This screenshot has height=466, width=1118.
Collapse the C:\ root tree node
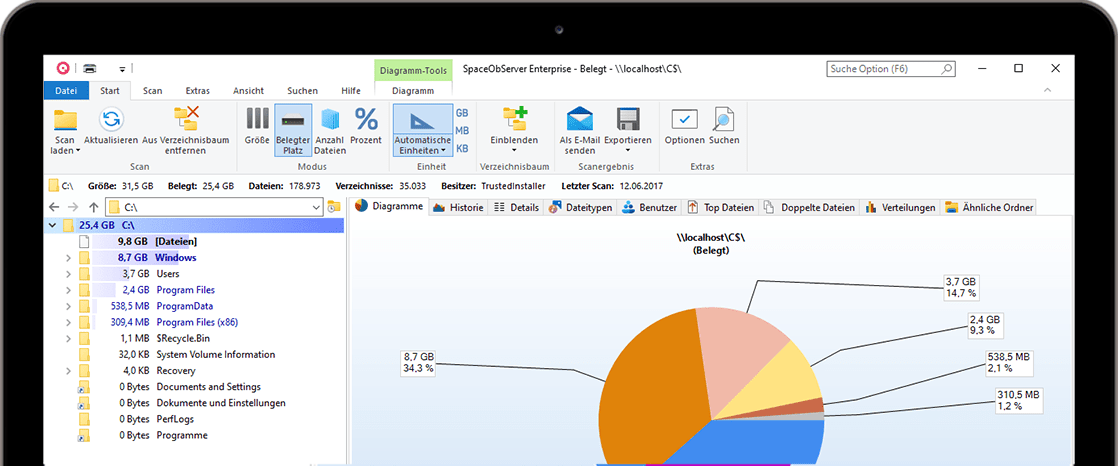51,226
